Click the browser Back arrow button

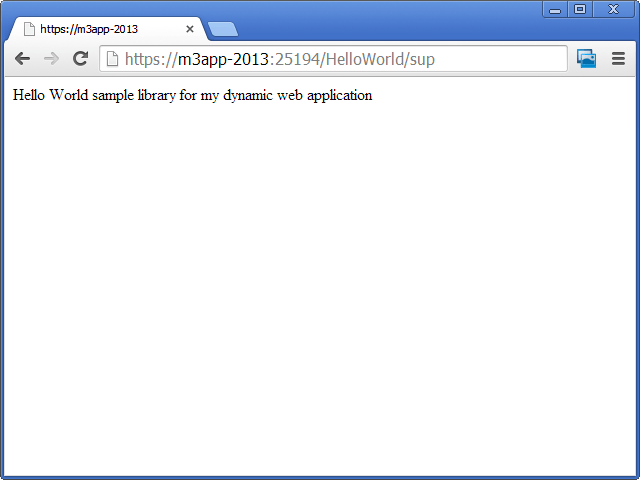pos(22,59)
